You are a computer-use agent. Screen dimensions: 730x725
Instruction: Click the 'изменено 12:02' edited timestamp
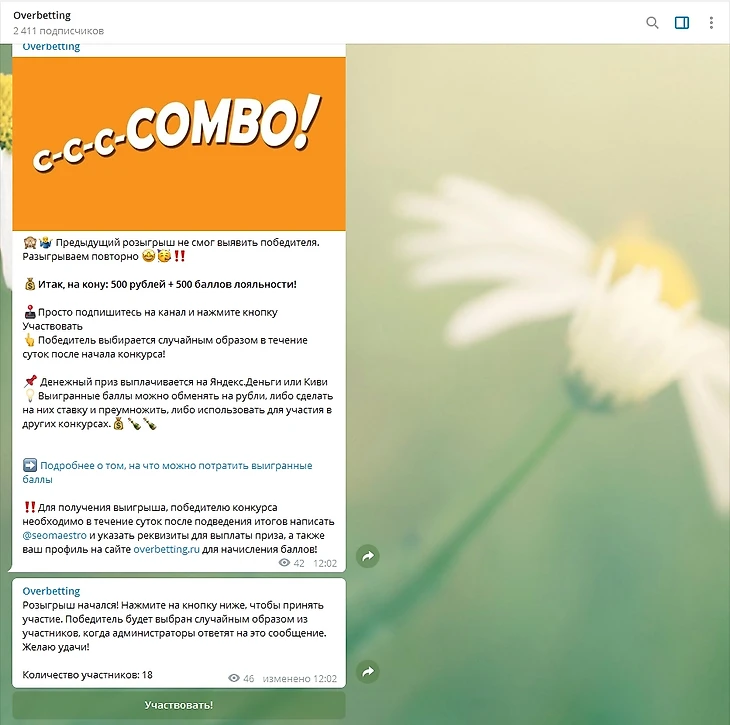click(x=299, y=678)
